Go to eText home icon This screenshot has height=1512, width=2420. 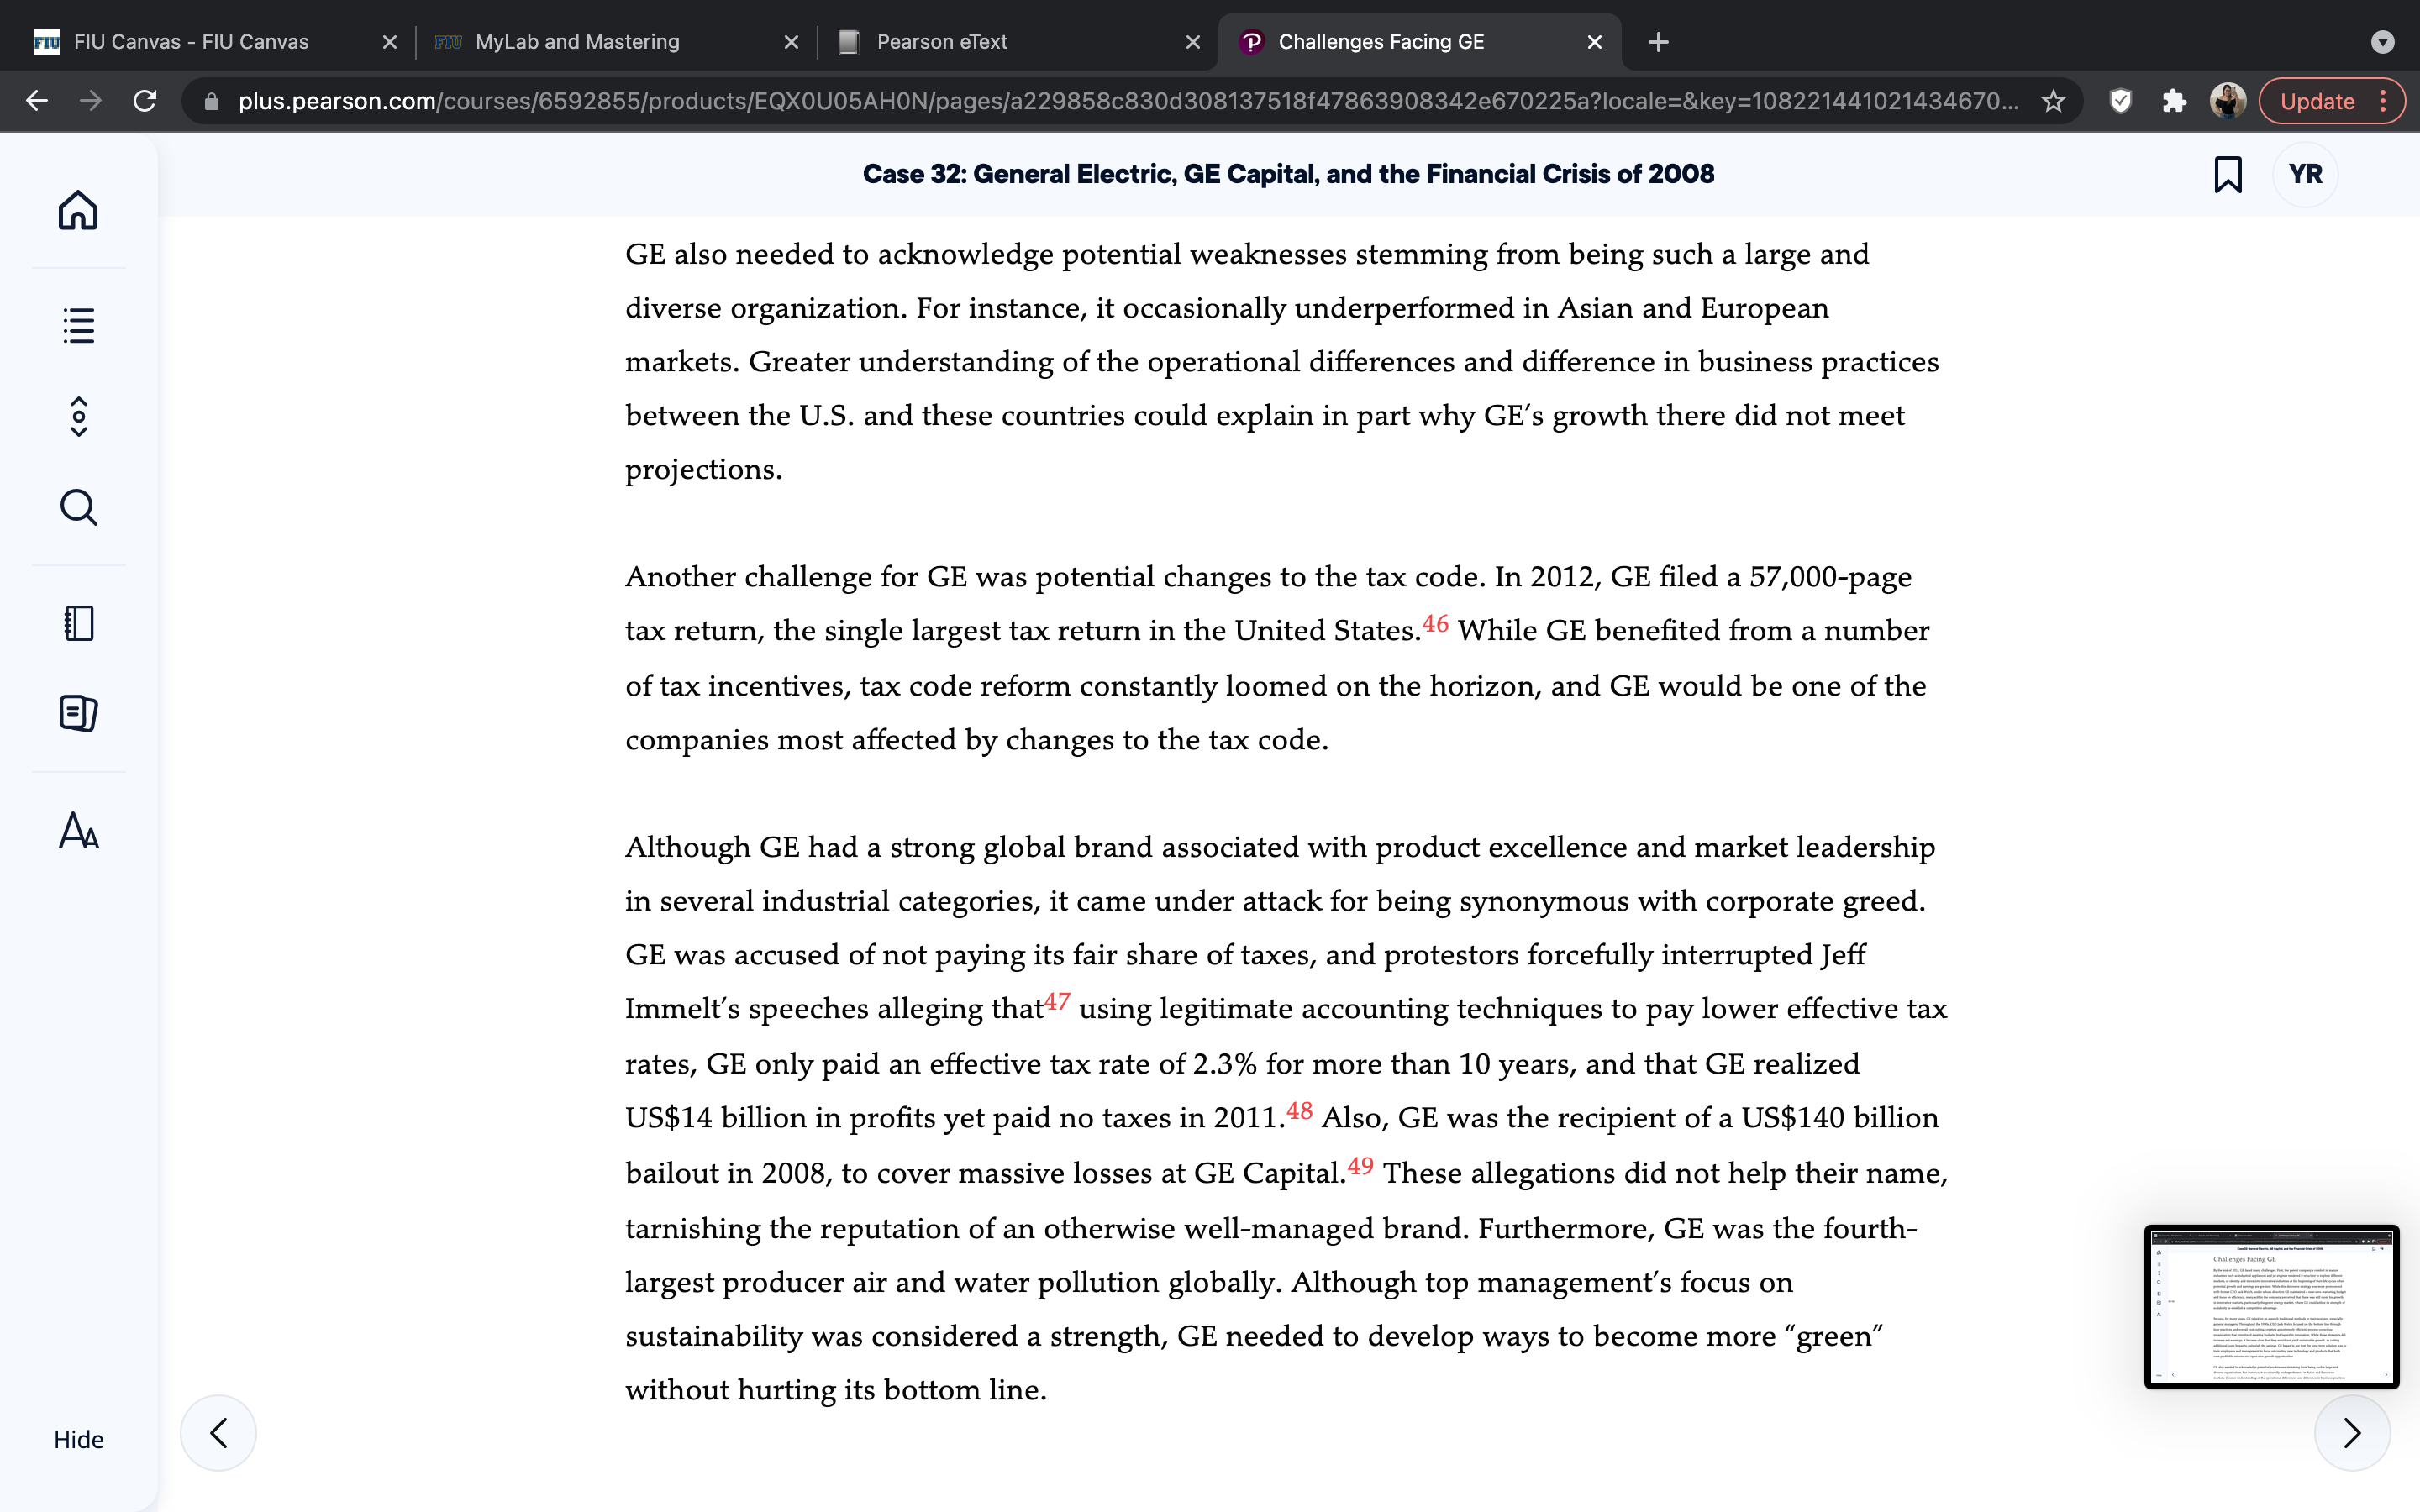coord(78,210)
